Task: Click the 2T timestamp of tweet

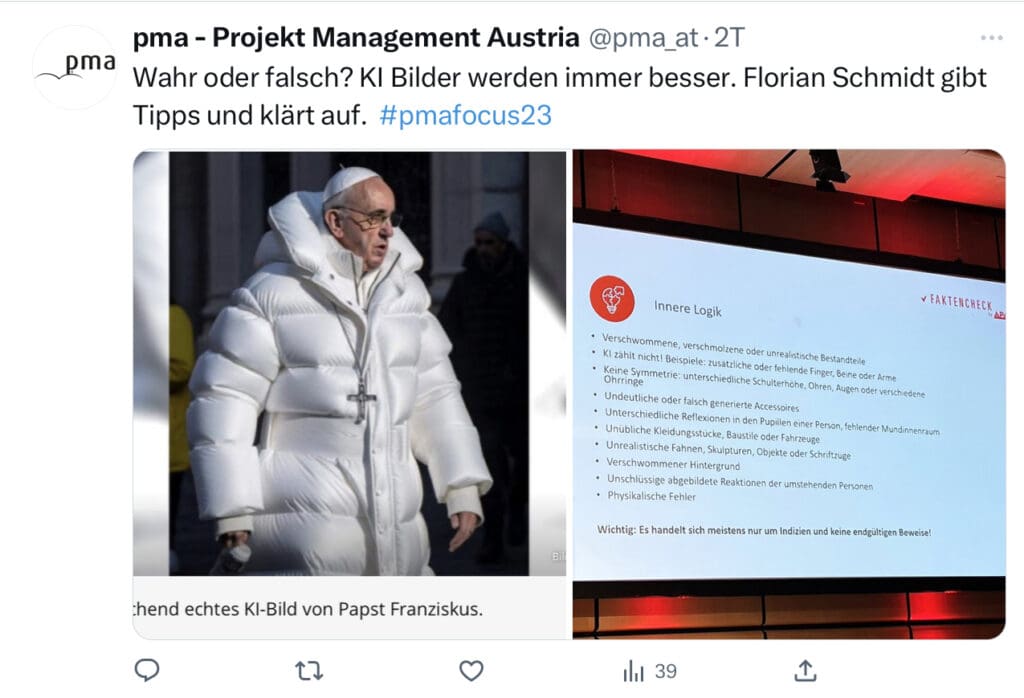Action: (x=729, y=38)
